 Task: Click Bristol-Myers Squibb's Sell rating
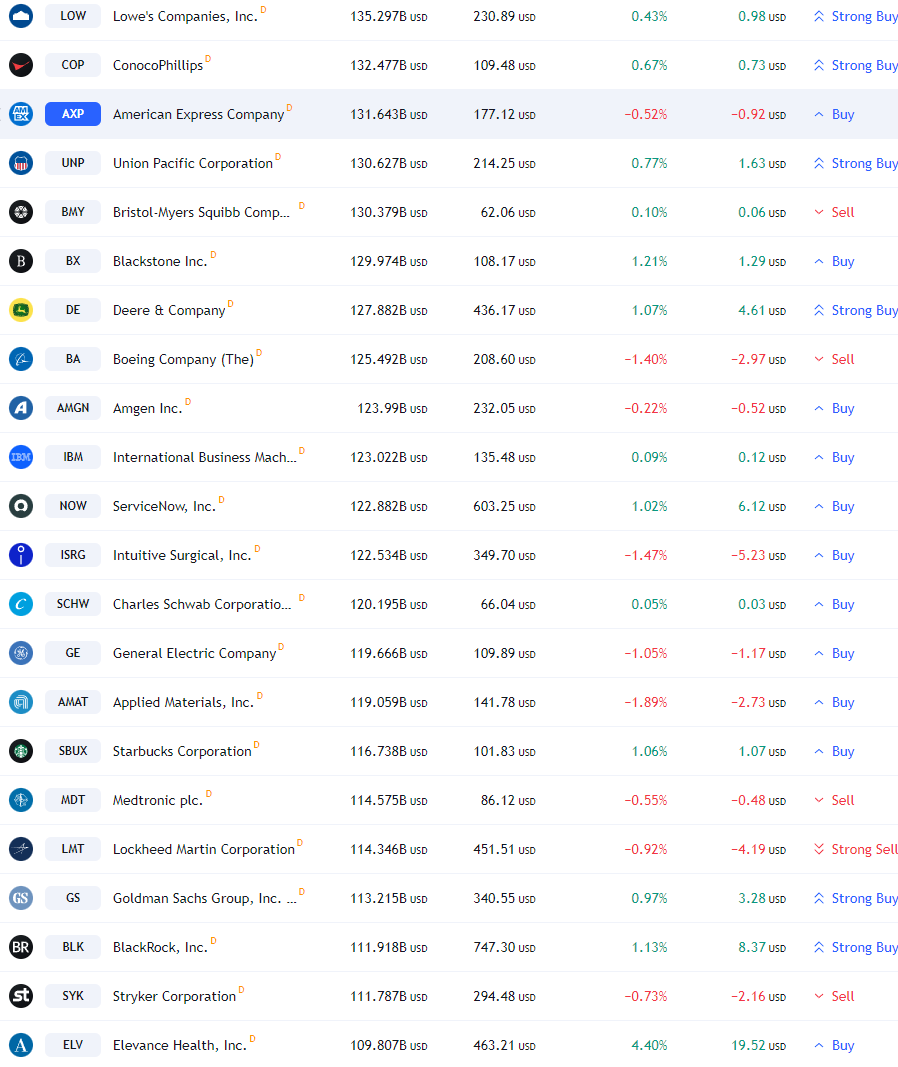point(834,212)
